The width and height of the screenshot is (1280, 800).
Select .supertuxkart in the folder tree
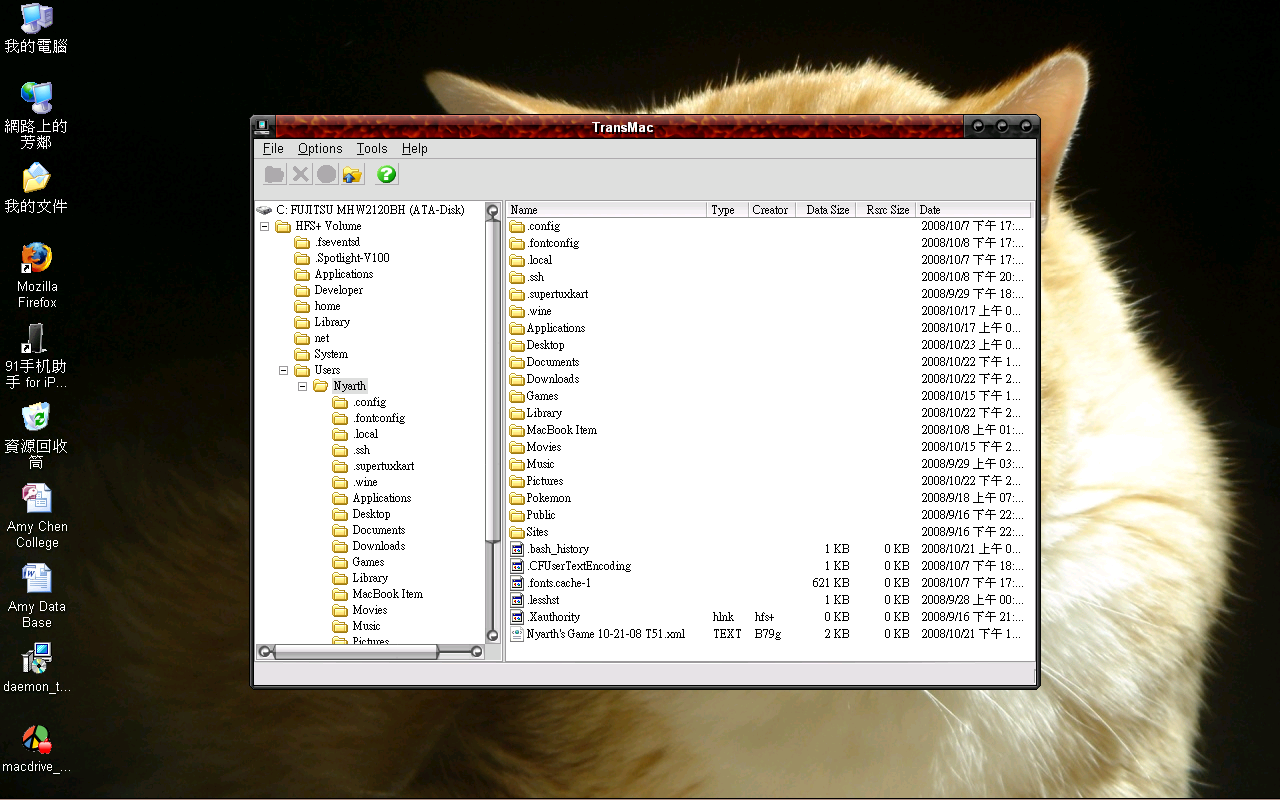[x=383, y=466]
